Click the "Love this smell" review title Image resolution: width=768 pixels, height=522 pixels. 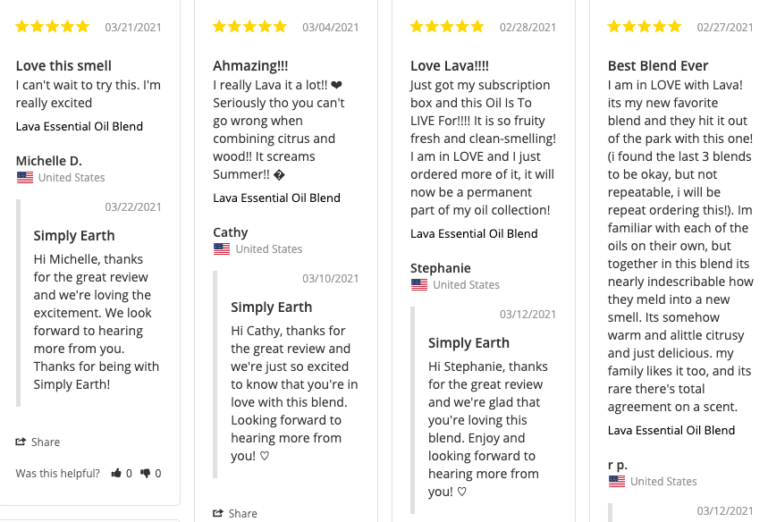click(63, 66)
